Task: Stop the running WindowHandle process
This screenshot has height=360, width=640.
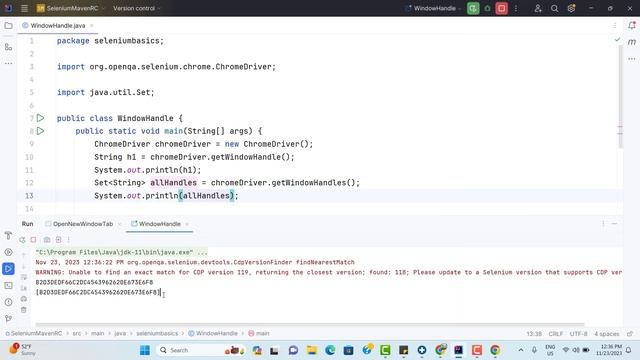Action: click(x=502, y=8)
